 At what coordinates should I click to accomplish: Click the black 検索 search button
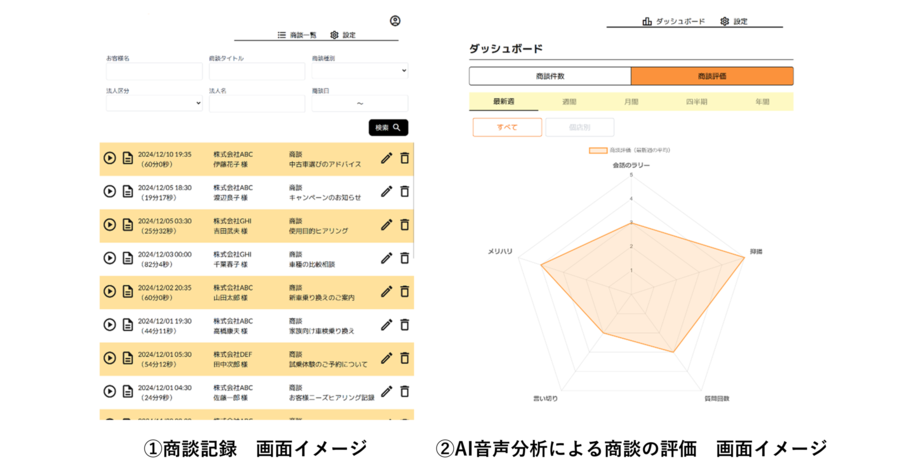[x=389, y=127]
